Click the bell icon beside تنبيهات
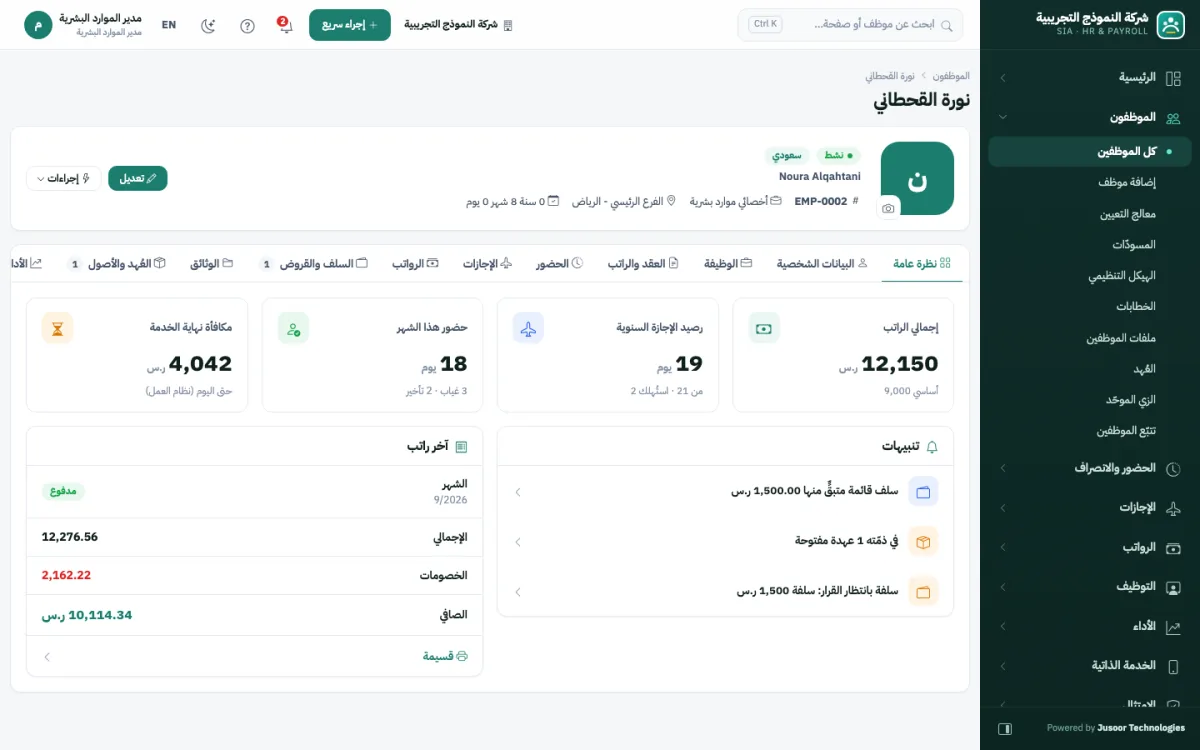This screenshot has height=750, width=1200. (x=932, y=447)
